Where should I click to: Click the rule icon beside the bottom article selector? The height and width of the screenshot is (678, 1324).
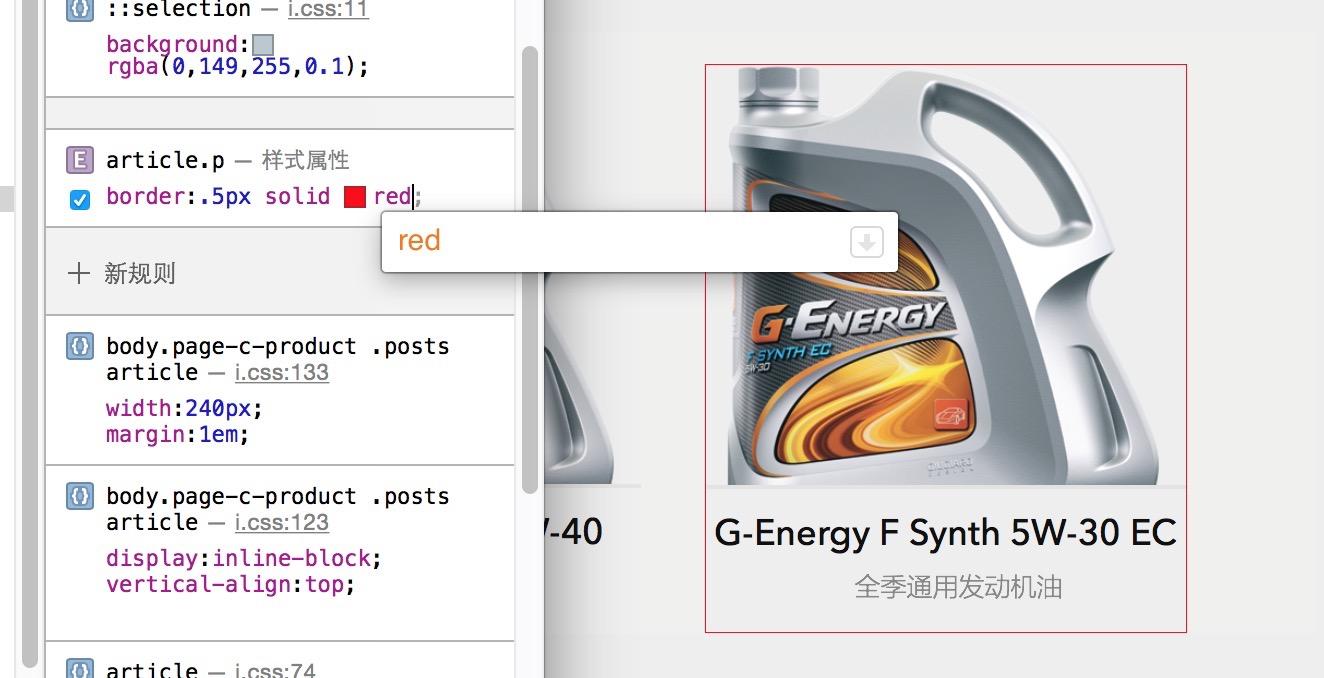pos(79,669)
